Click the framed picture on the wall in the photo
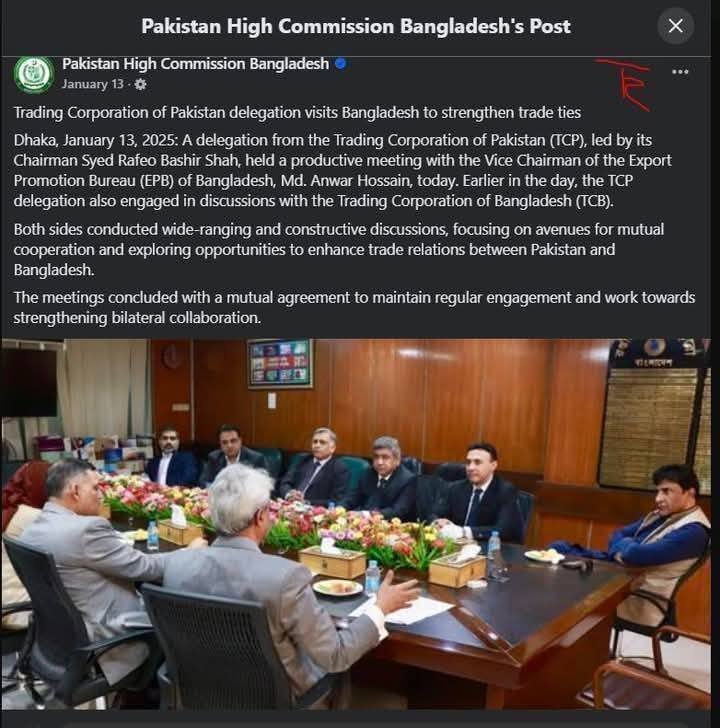This screenshot has width=720, height=728. pyautogui.click(x=280, y=364)
